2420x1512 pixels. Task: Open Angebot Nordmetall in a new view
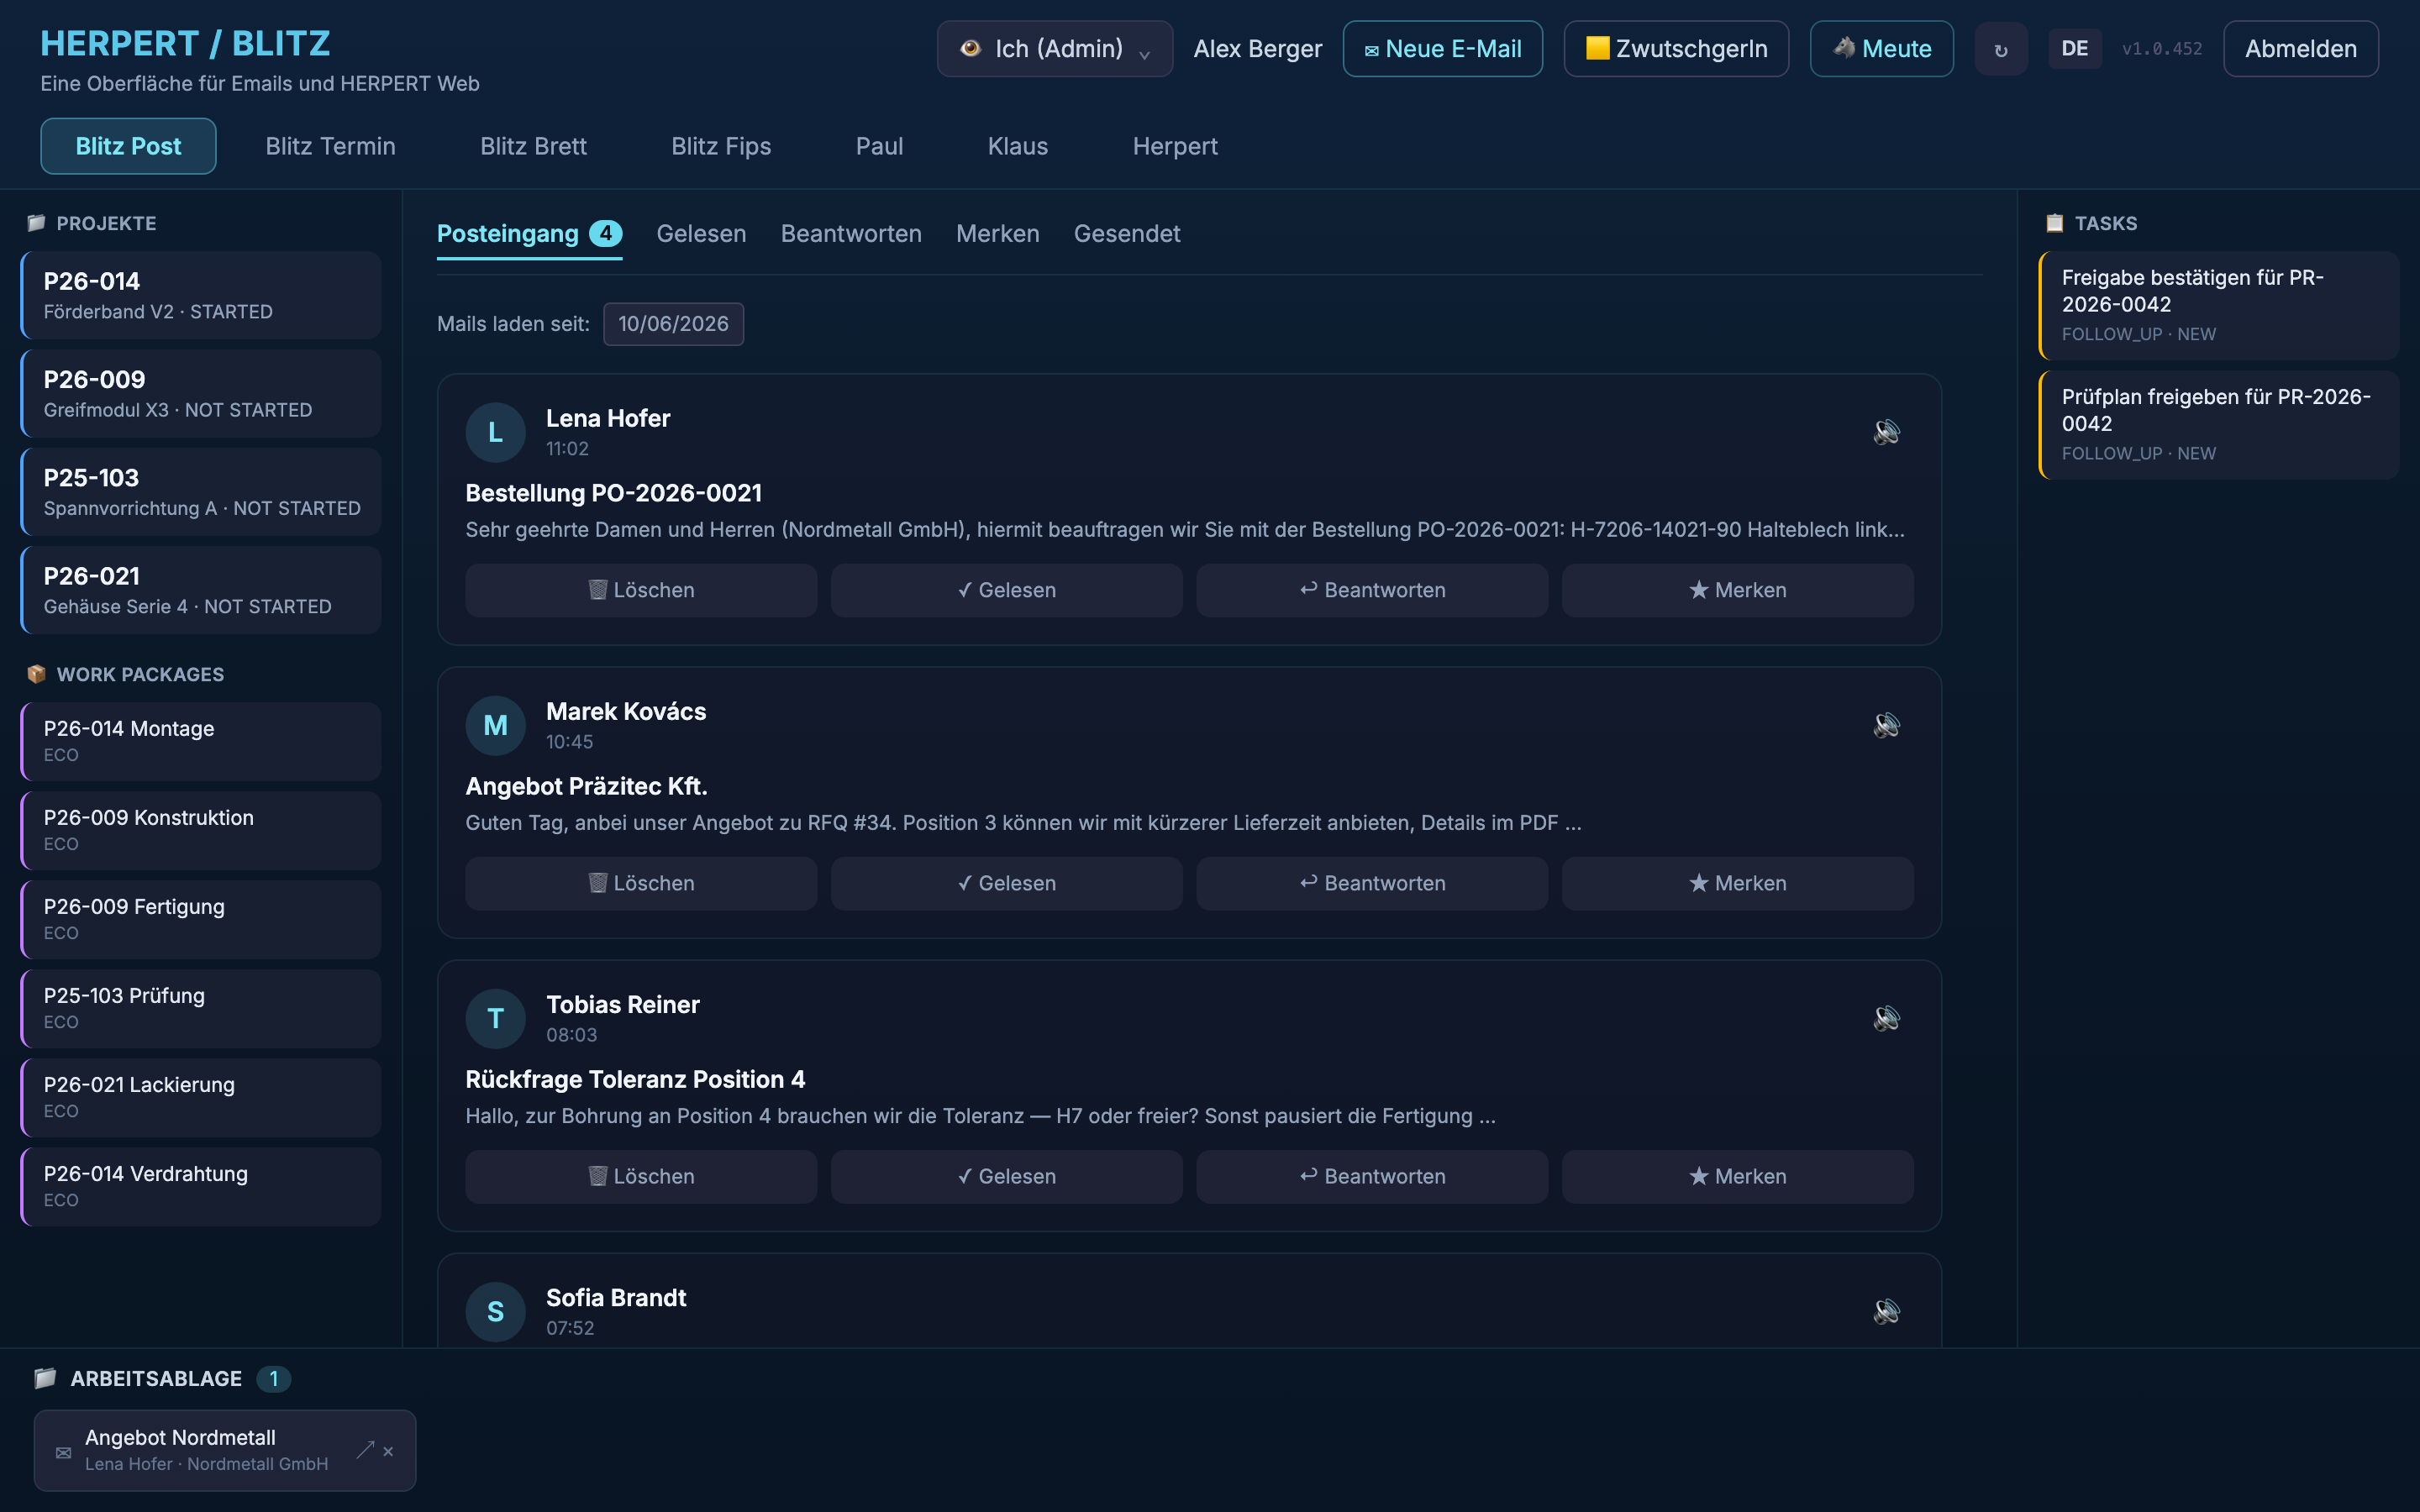(365, 1450)
